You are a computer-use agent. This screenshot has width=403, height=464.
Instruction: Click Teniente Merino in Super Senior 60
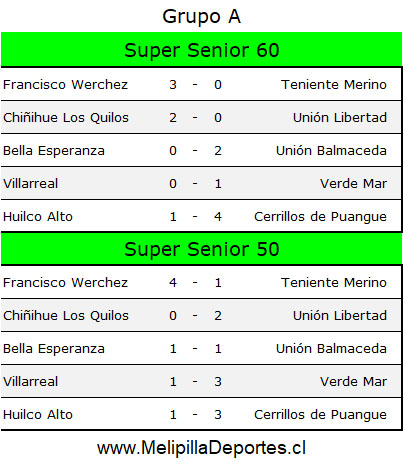point(334,85)
